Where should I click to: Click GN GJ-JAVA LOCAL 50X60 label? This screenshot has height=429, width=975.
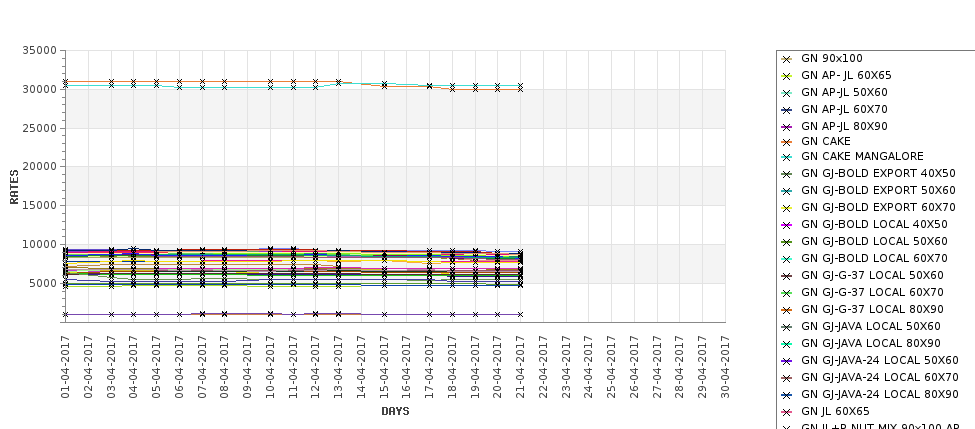[x=871, y=326]
